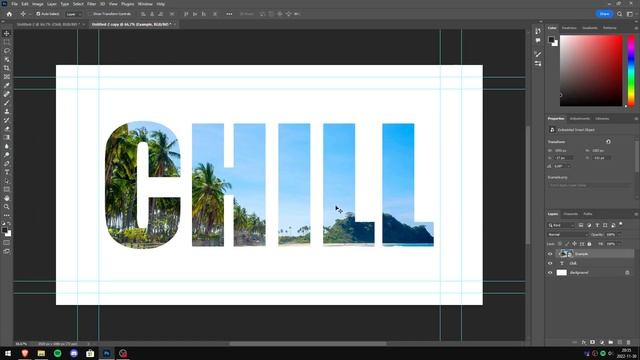Open the File menu
Viewport: 640px width, 360px height.
pyautogui.click(x=14, y=4)
